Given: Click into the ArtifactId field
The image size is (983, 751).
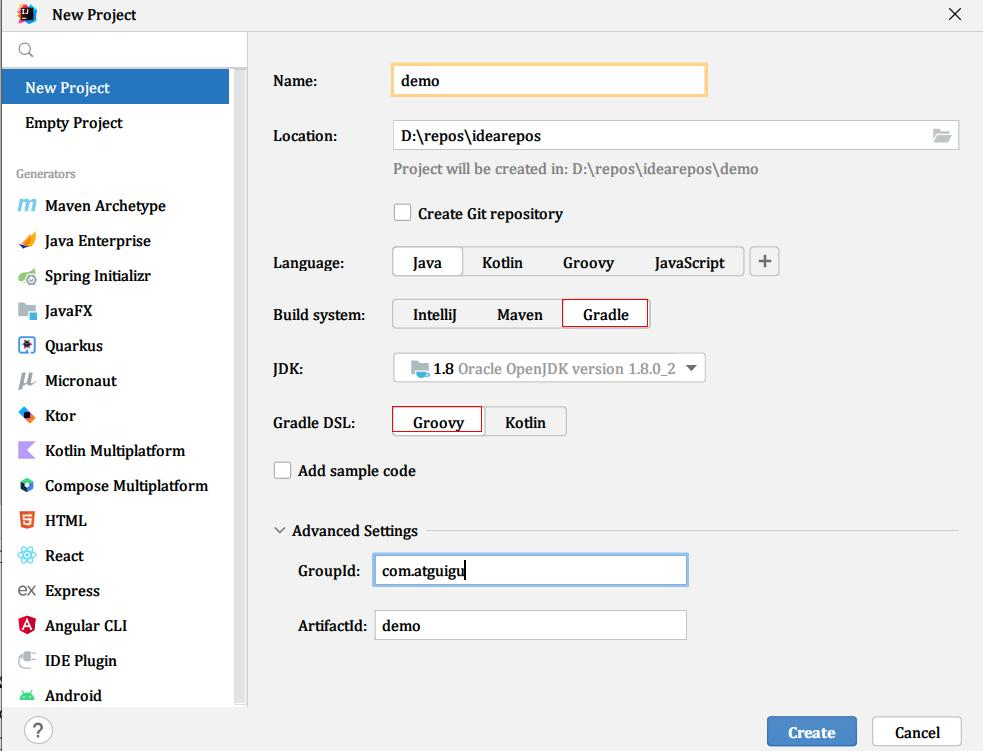Looking at the screenshot, I should [x=530, y=625].
